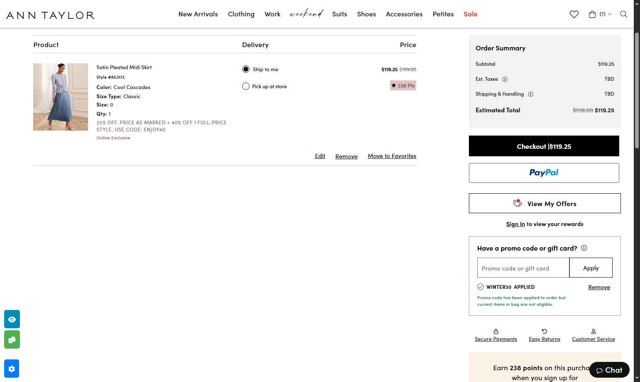Click the Secure Payments lock icon
This screenshot has height=382, width=640.
point(496,331)
